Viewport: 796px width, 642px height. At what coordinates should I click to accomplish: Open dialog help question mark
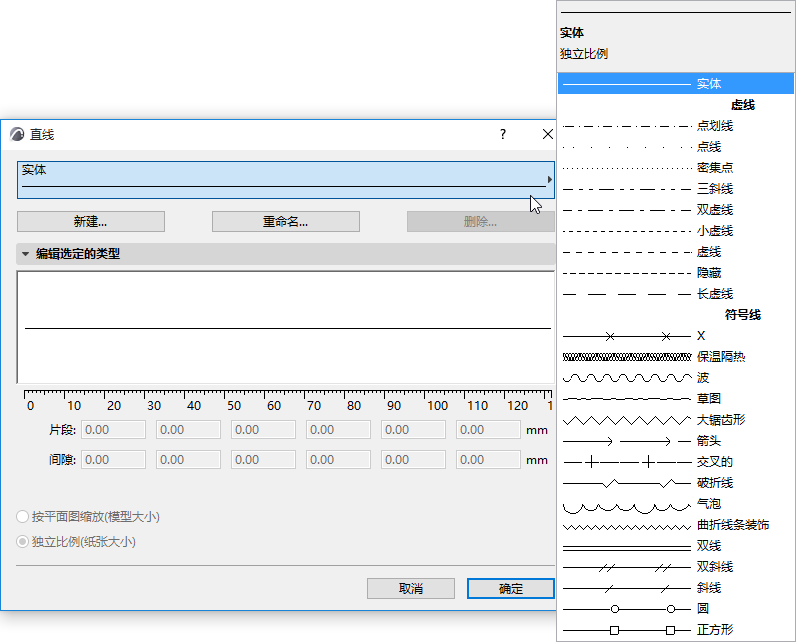[503, 134]
